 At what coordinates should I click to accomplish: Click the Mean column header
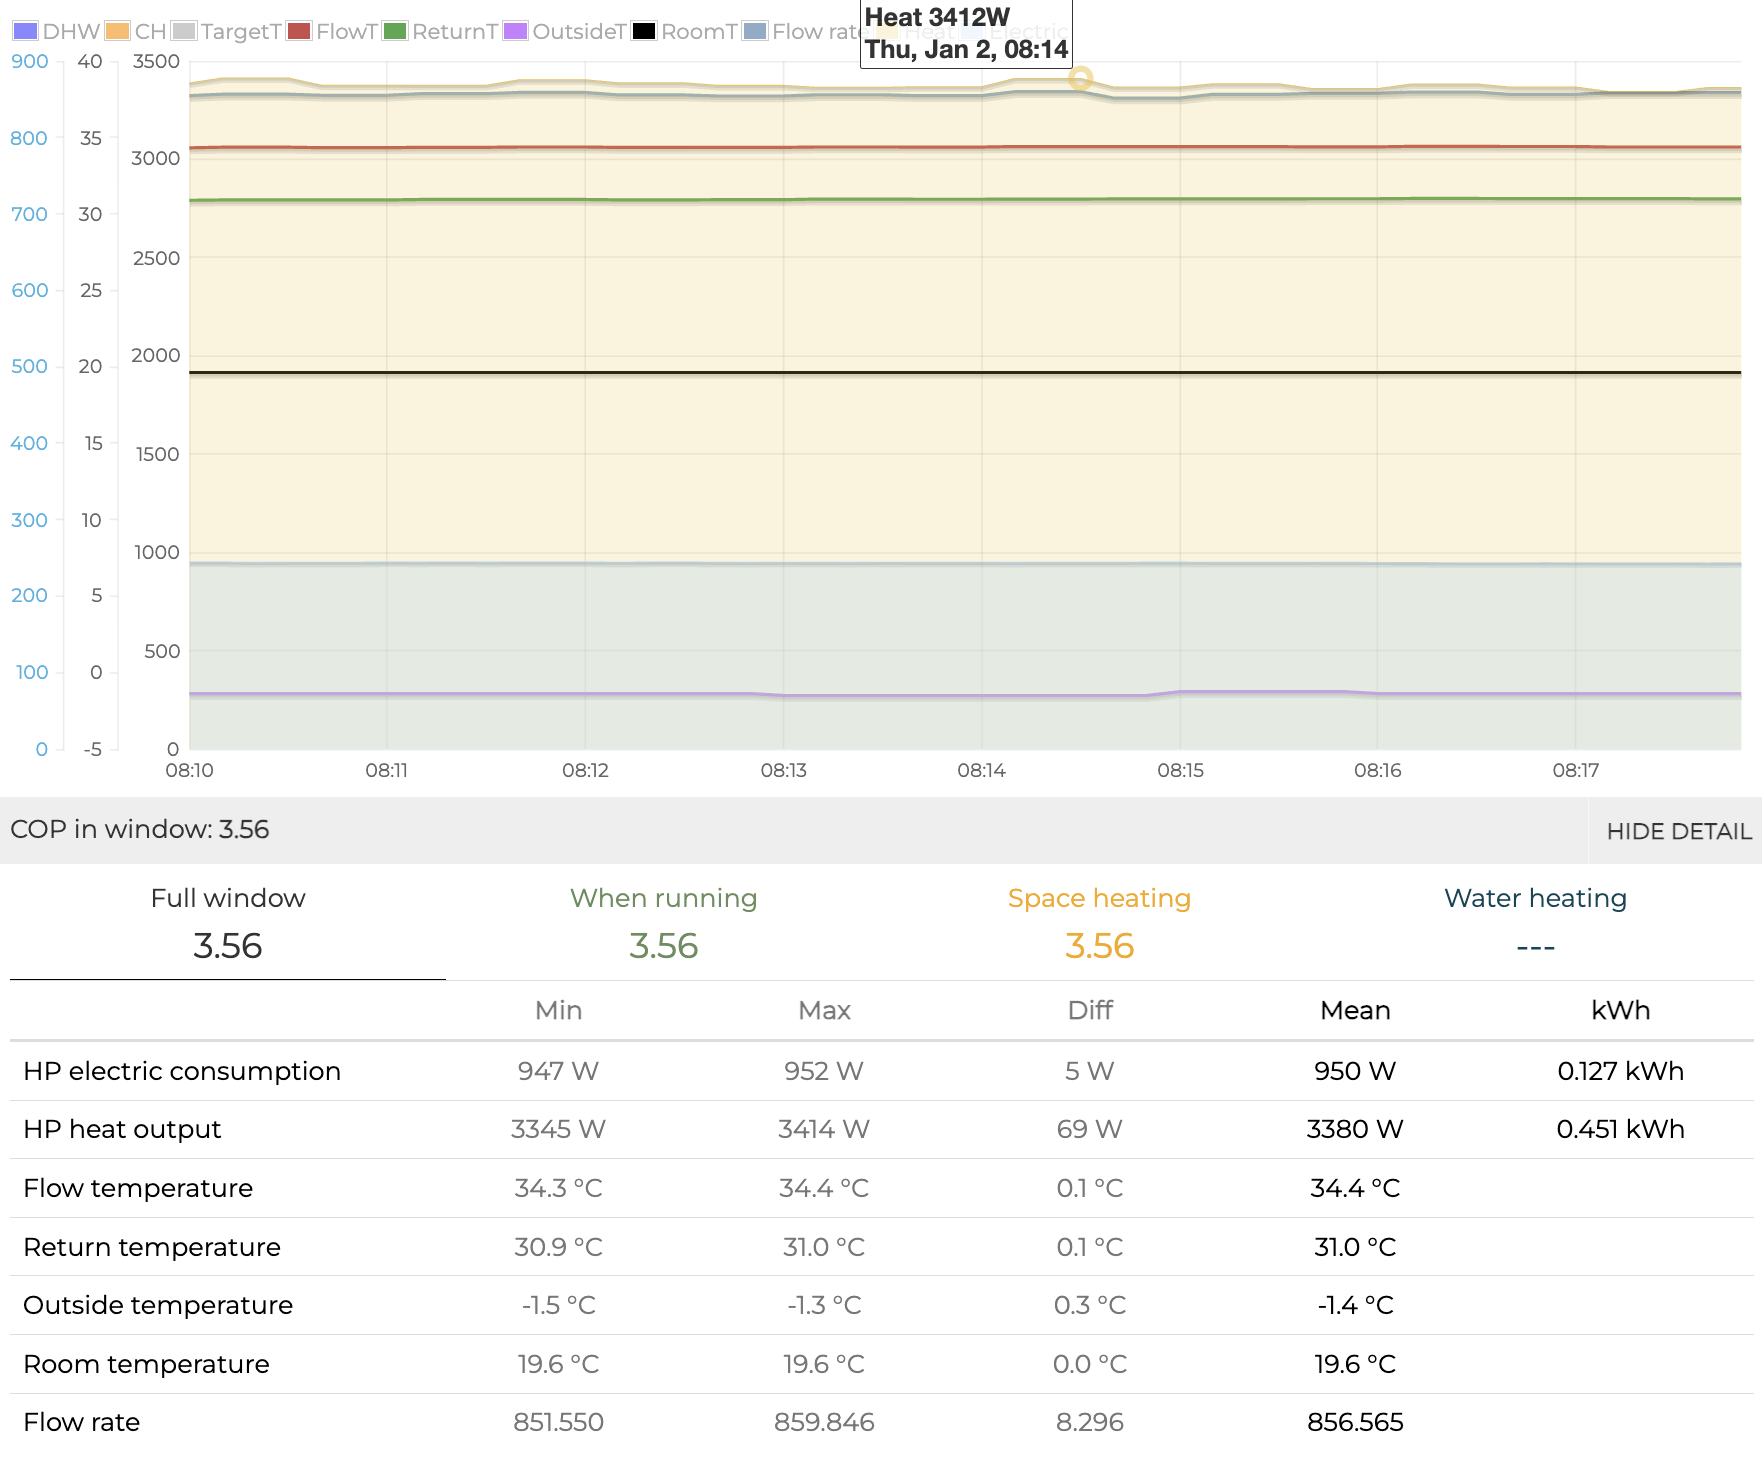[x=1355, y=1011]
